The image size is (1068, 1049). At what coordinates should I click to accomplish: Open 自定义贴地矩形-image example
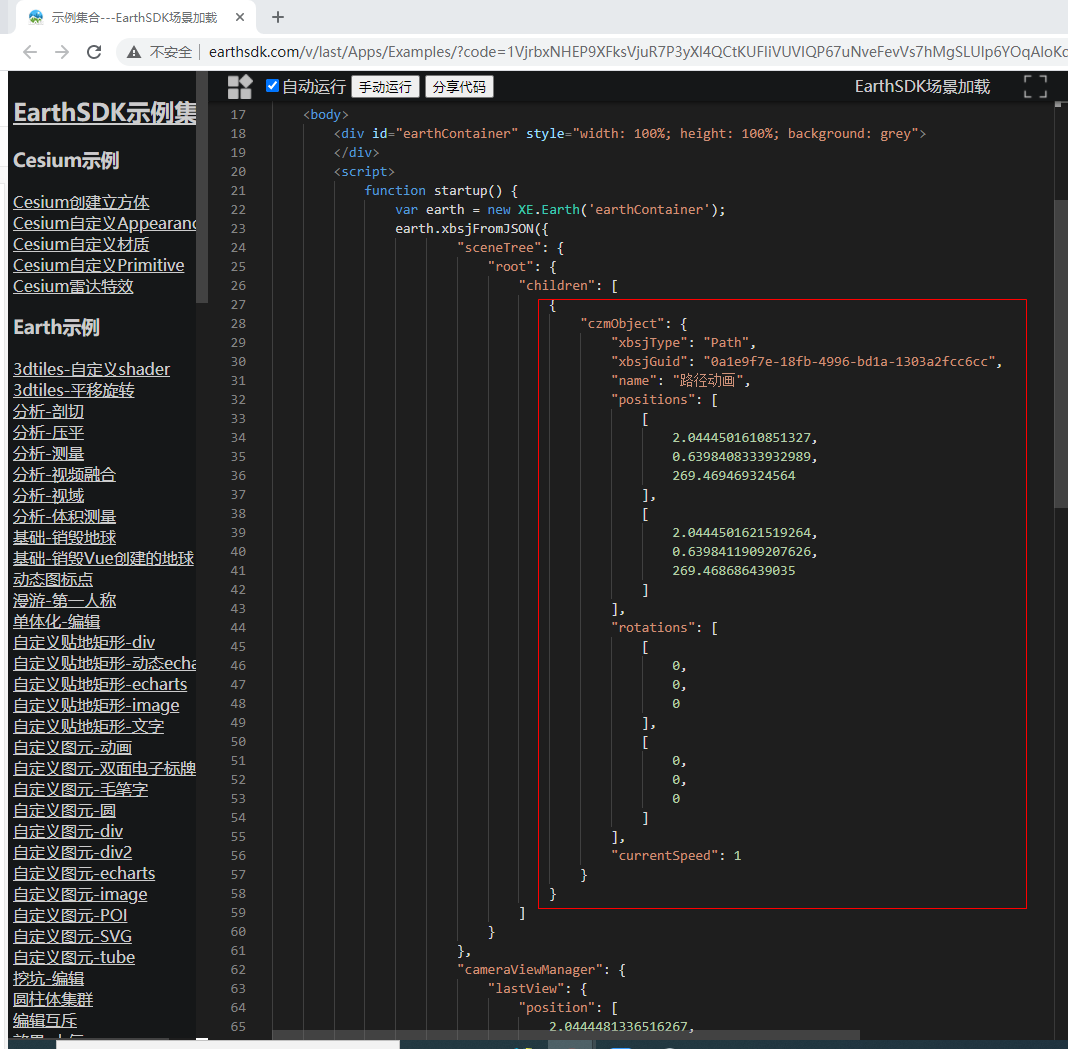click(x=96, y=706)
